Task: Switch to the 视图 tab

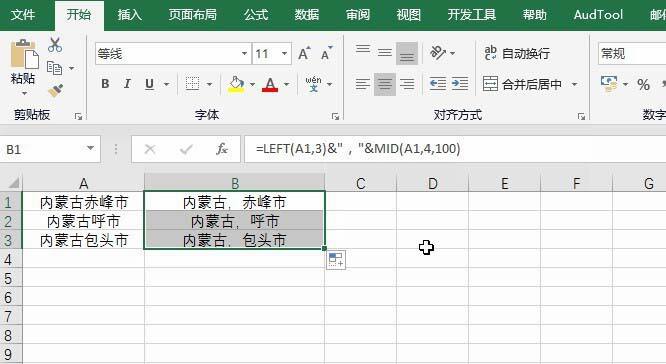Action: click(409, 15)
